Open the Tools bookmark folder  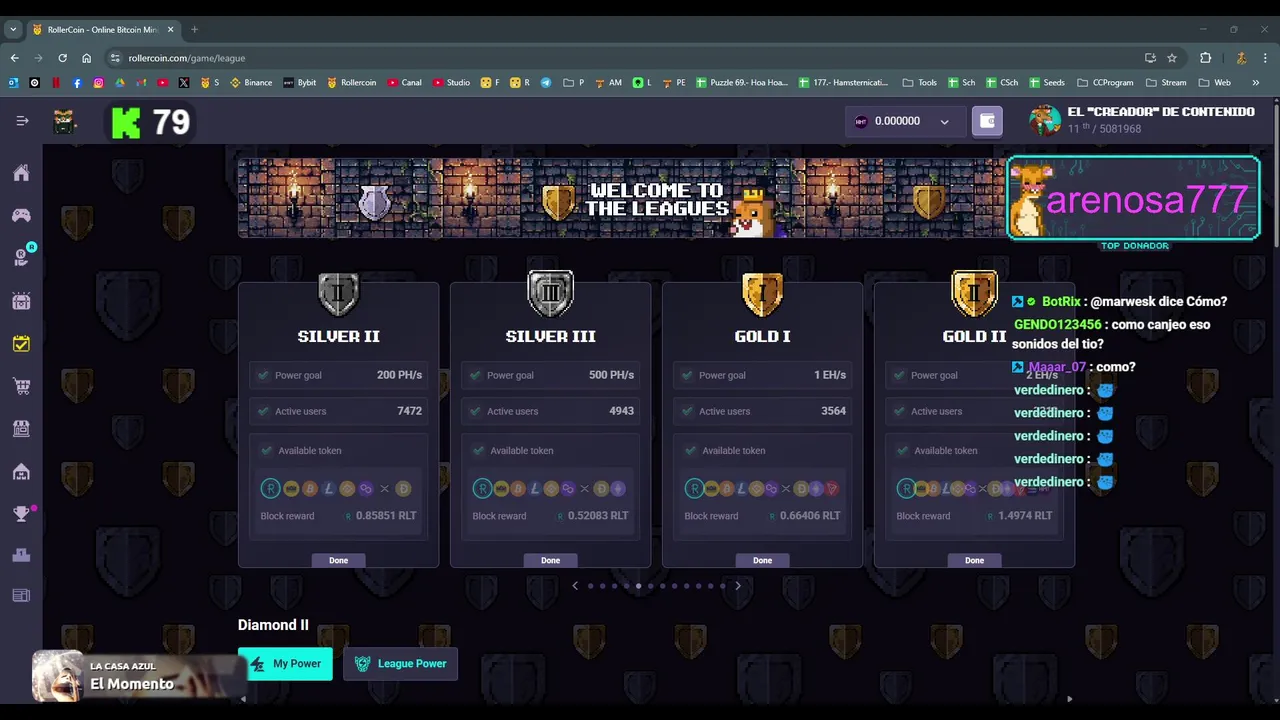point(919,83)
